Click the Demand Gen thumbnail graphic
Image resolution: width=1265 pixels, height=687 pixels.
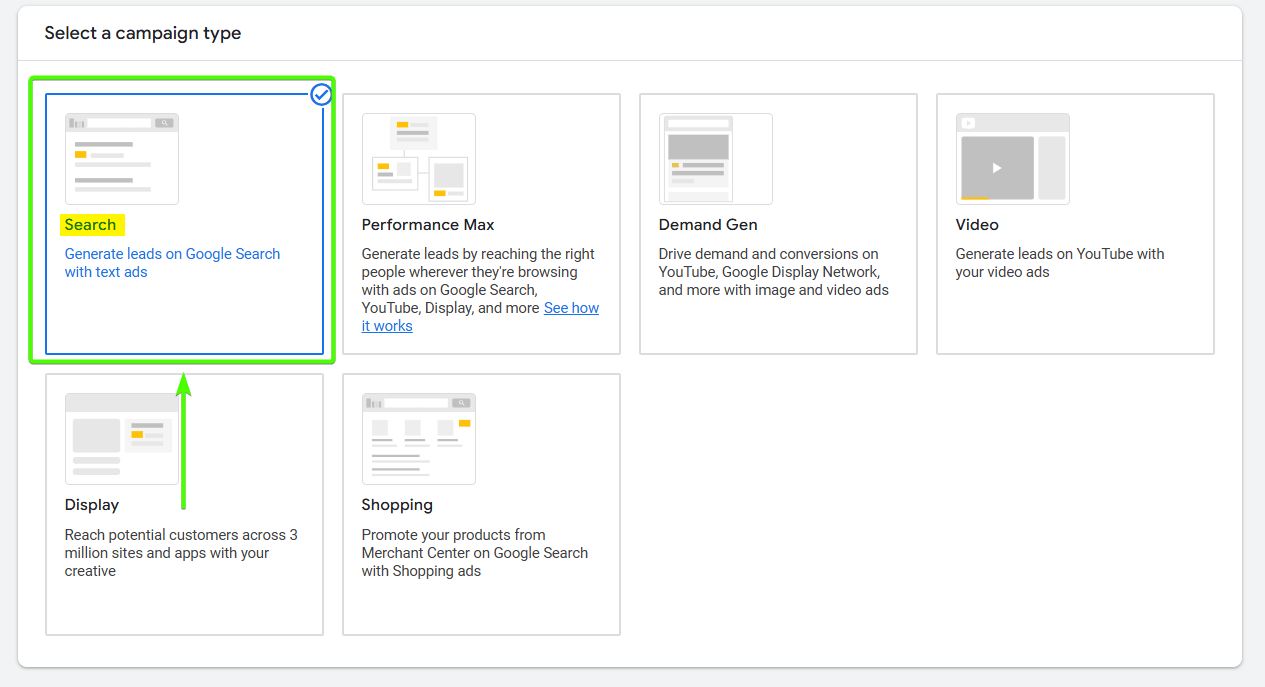click(x=716, y=157)
